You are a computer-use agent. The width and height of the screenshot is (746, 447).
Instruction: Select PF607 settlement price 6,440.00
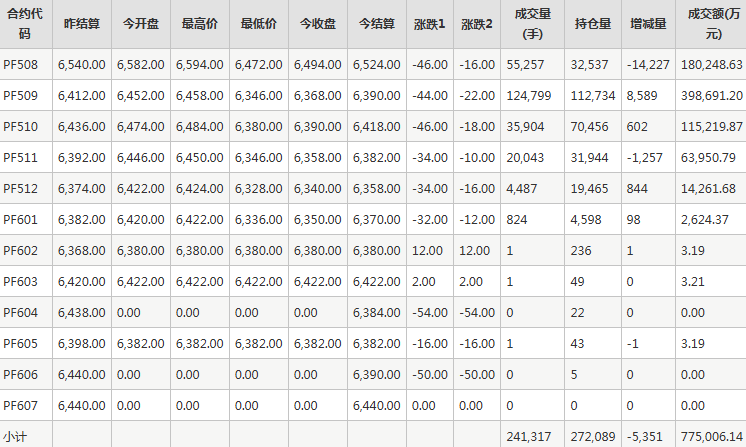[x=377, y=406]
